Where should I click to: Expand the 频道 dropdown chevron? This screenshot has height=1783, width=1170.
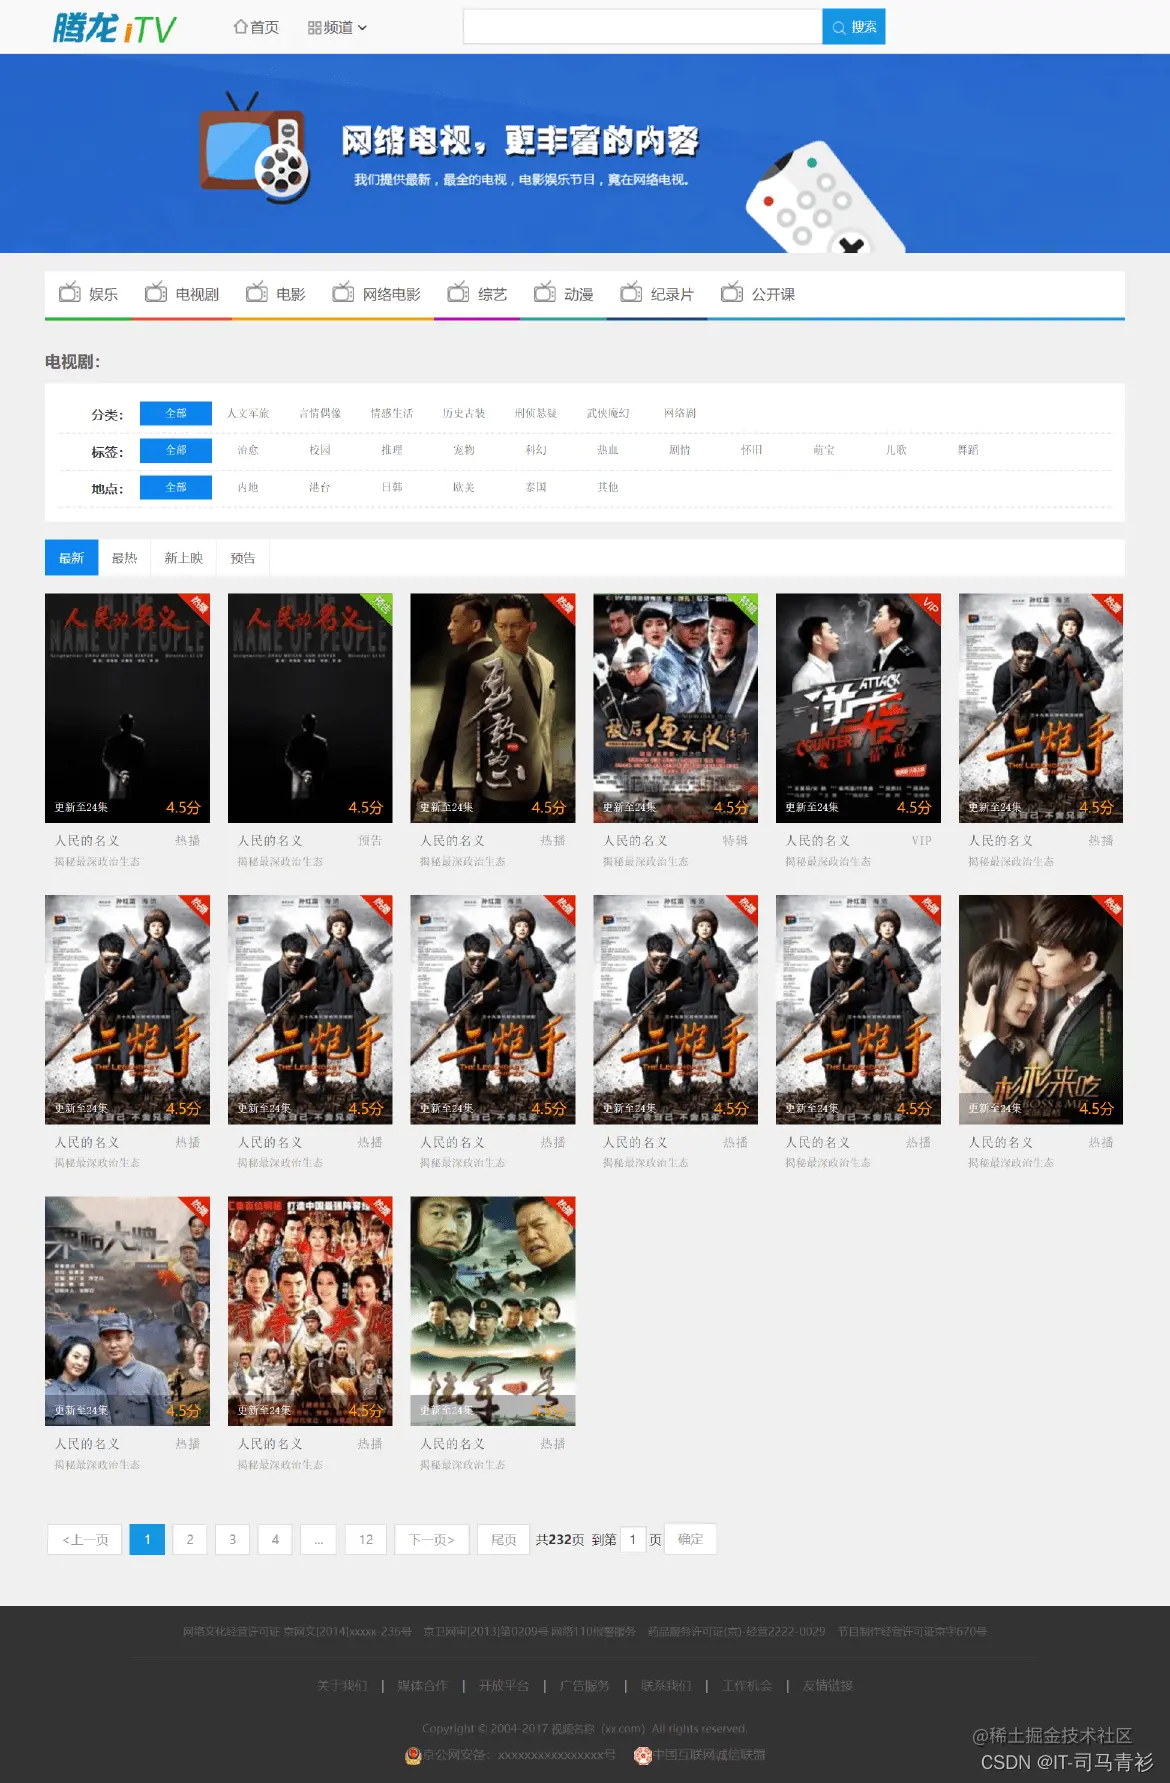click(362, 28)
